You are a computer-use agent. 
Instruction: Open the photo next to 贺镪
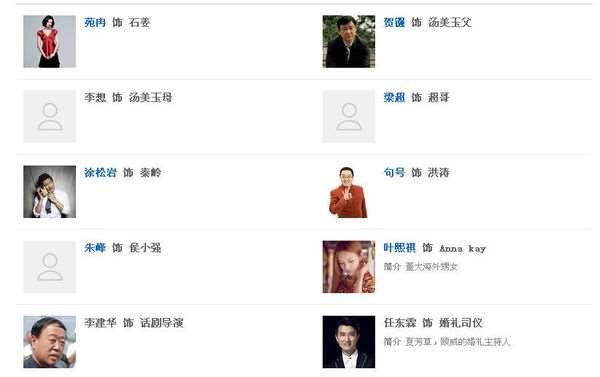(349, 41)
